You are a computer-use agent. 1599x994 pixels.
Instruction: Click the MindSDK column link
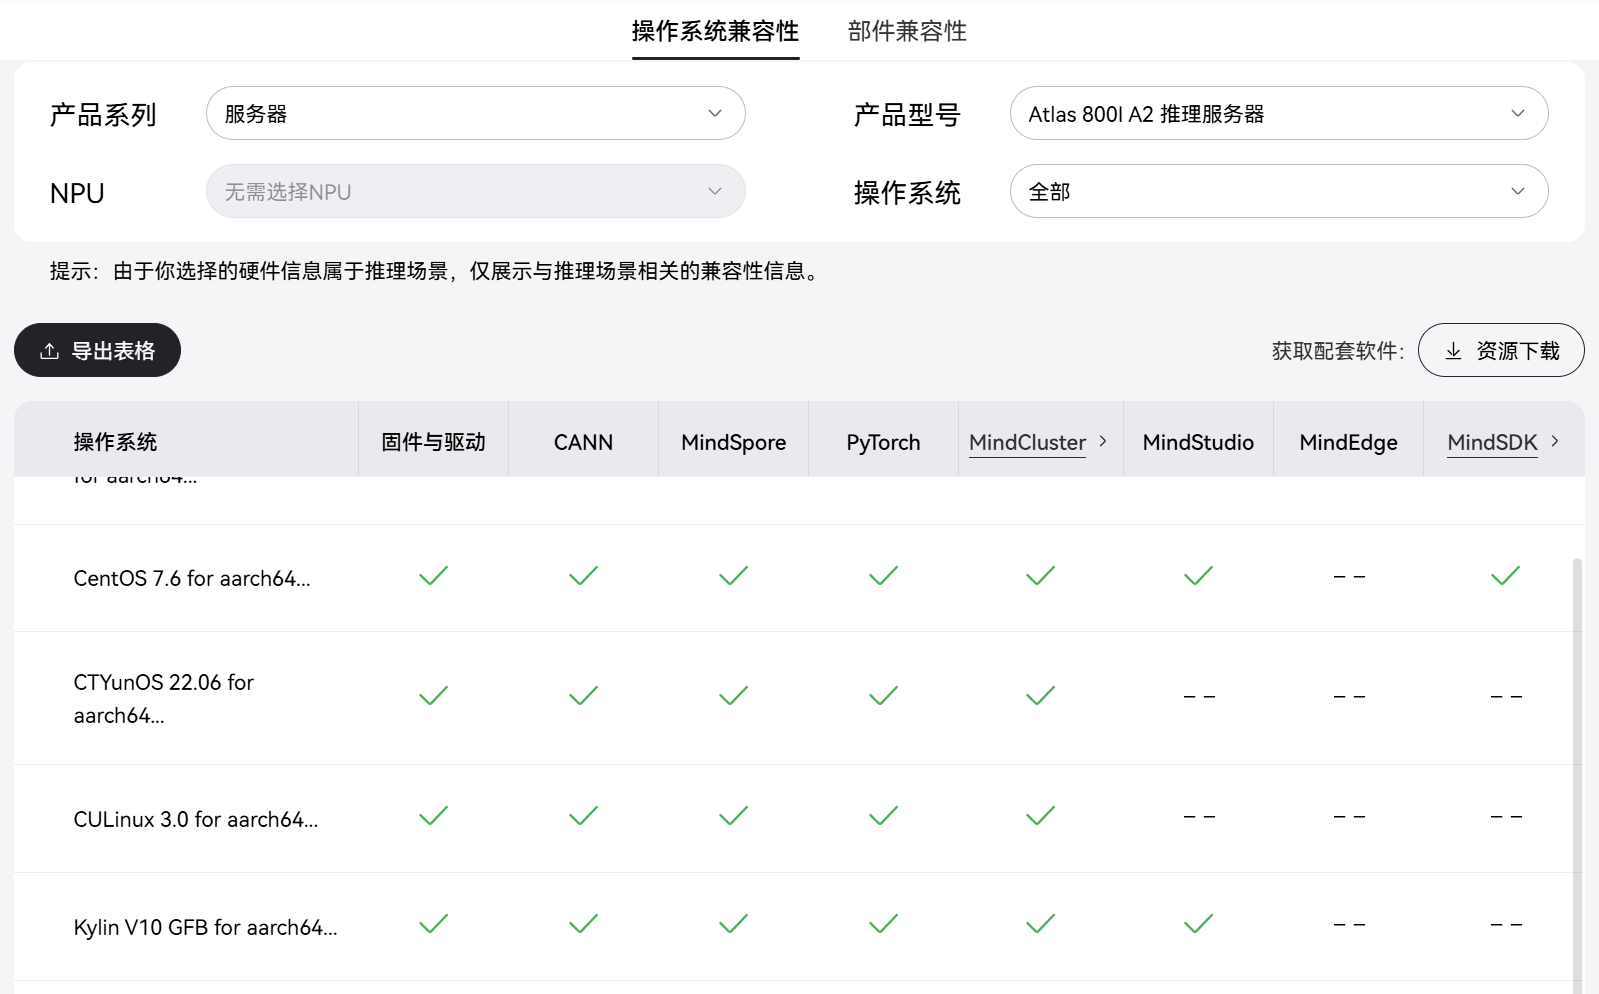point(1492,442)
